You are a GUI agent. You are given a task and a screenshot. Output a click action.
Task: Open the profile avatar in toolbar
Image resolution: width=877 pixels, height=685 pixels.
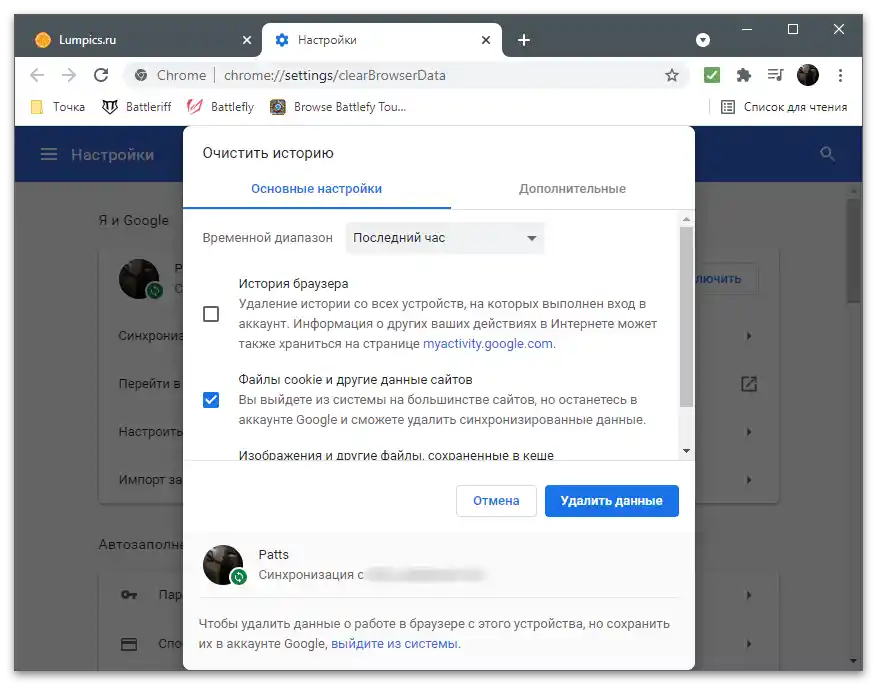click(x=808, y=75)
